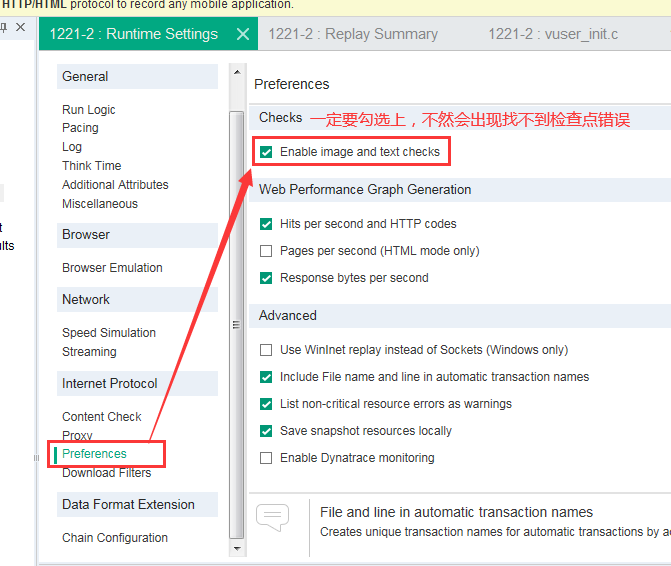Screen dimensions: 671x566
Task: Open Pacing settings
Action: (x=80, y=128)
